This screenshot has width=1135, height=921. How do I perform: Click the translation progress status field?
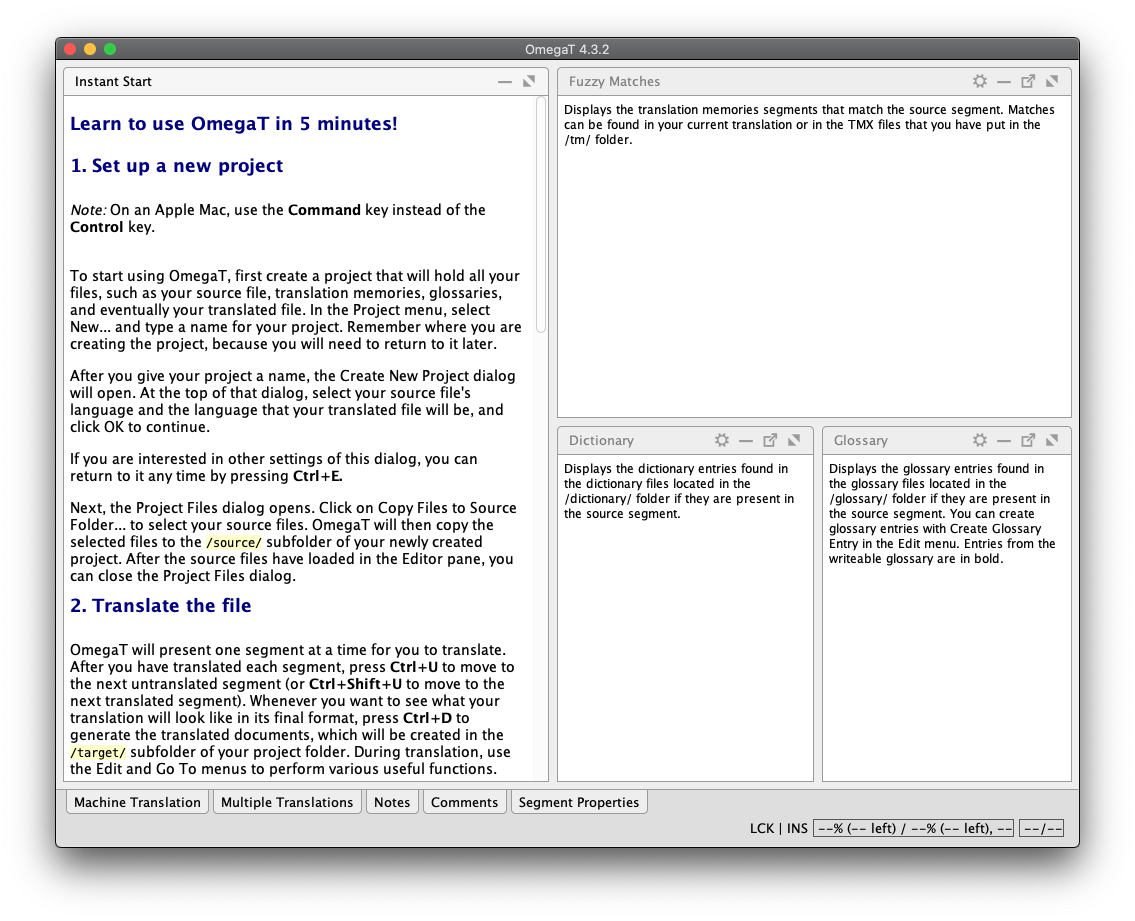[x=914, y=828]
